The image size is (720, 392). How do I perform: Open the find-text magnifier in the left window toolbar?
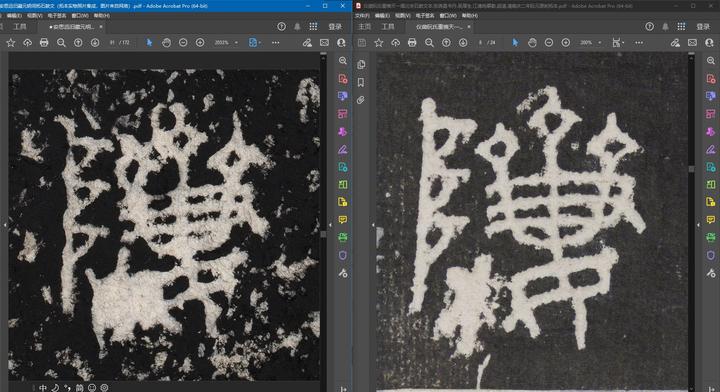tap(61, 43)
